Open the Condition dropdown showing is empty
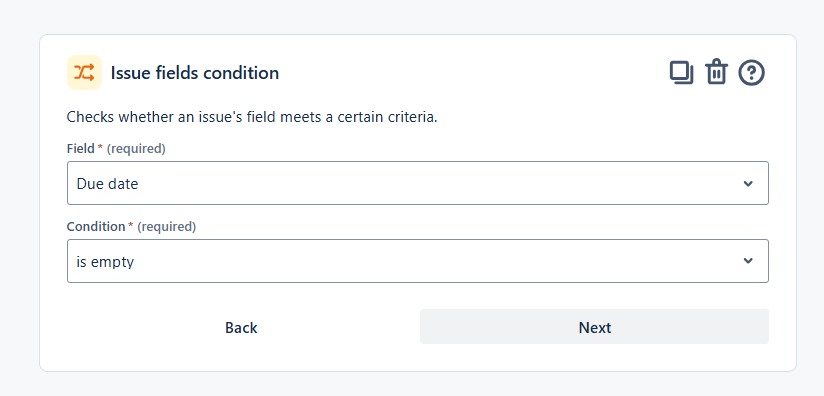 click(418, 261)
